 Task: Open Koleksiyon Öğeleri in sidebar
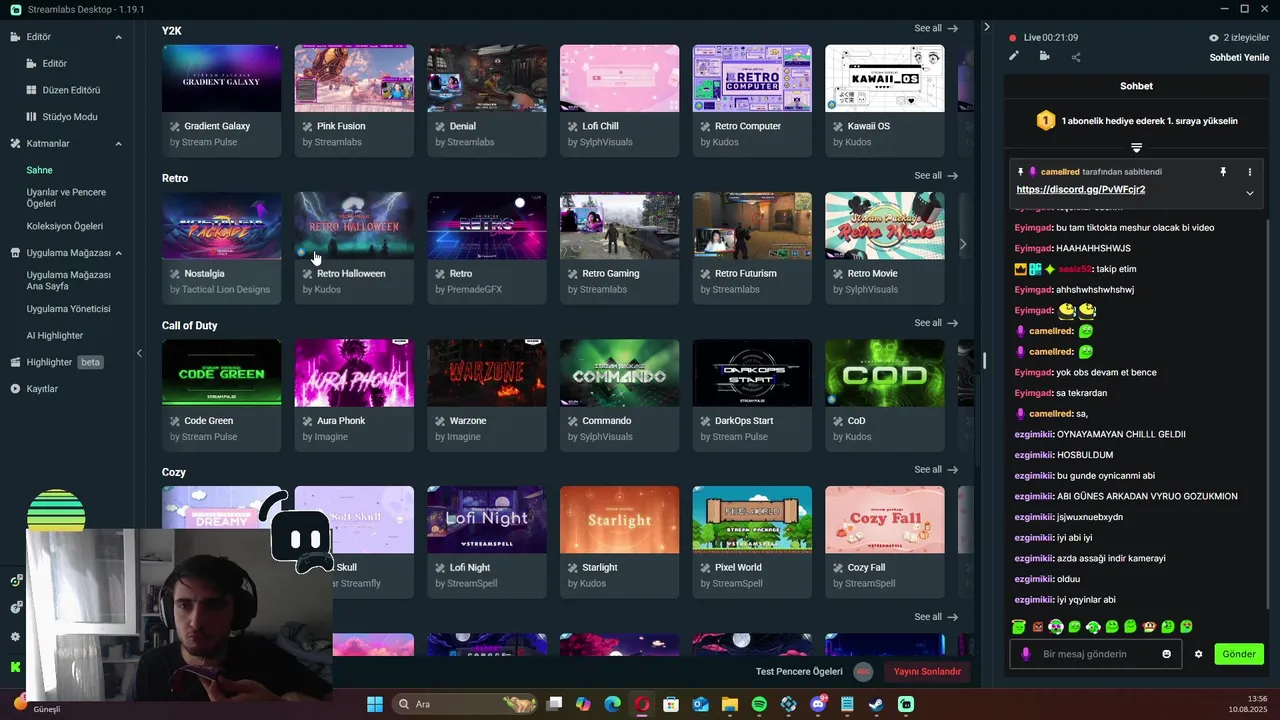click(65, 226)
